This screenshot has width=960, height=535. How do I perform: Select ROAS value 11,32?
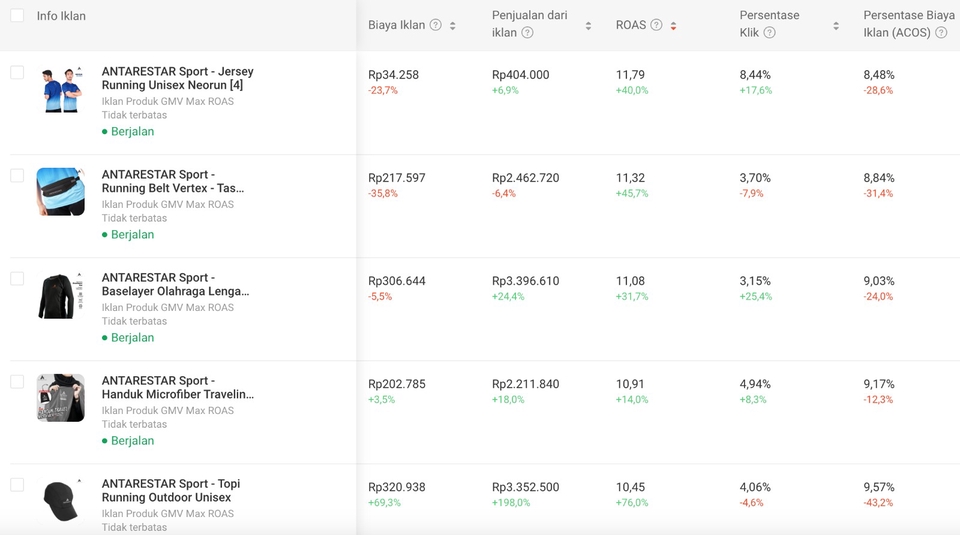[631, 178]
